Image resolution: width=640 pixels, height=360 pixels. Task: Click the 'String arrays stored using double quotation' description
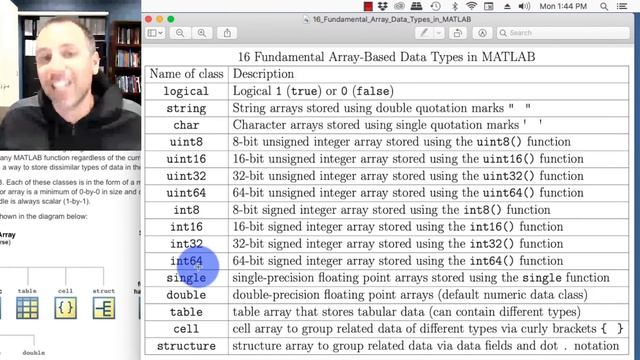[x=382, y=108]
